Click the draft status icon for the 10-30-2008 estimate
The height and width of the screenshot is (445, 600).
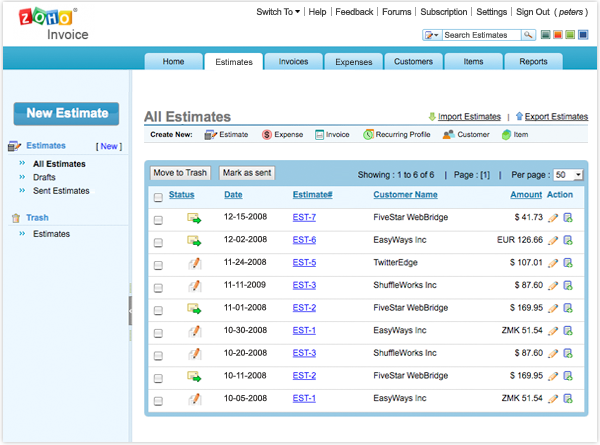pyautogui.click(x=195, y=331)
